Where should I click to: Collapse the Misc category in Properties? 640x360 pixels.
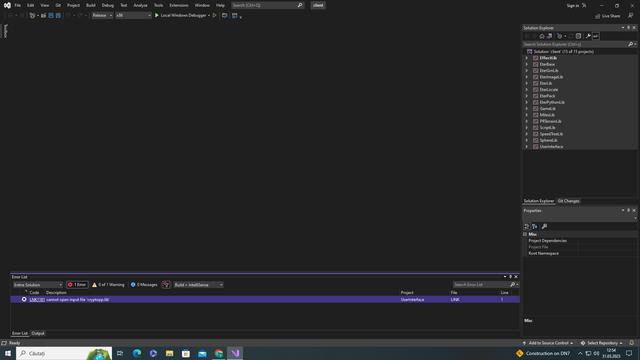click(525, 234)
